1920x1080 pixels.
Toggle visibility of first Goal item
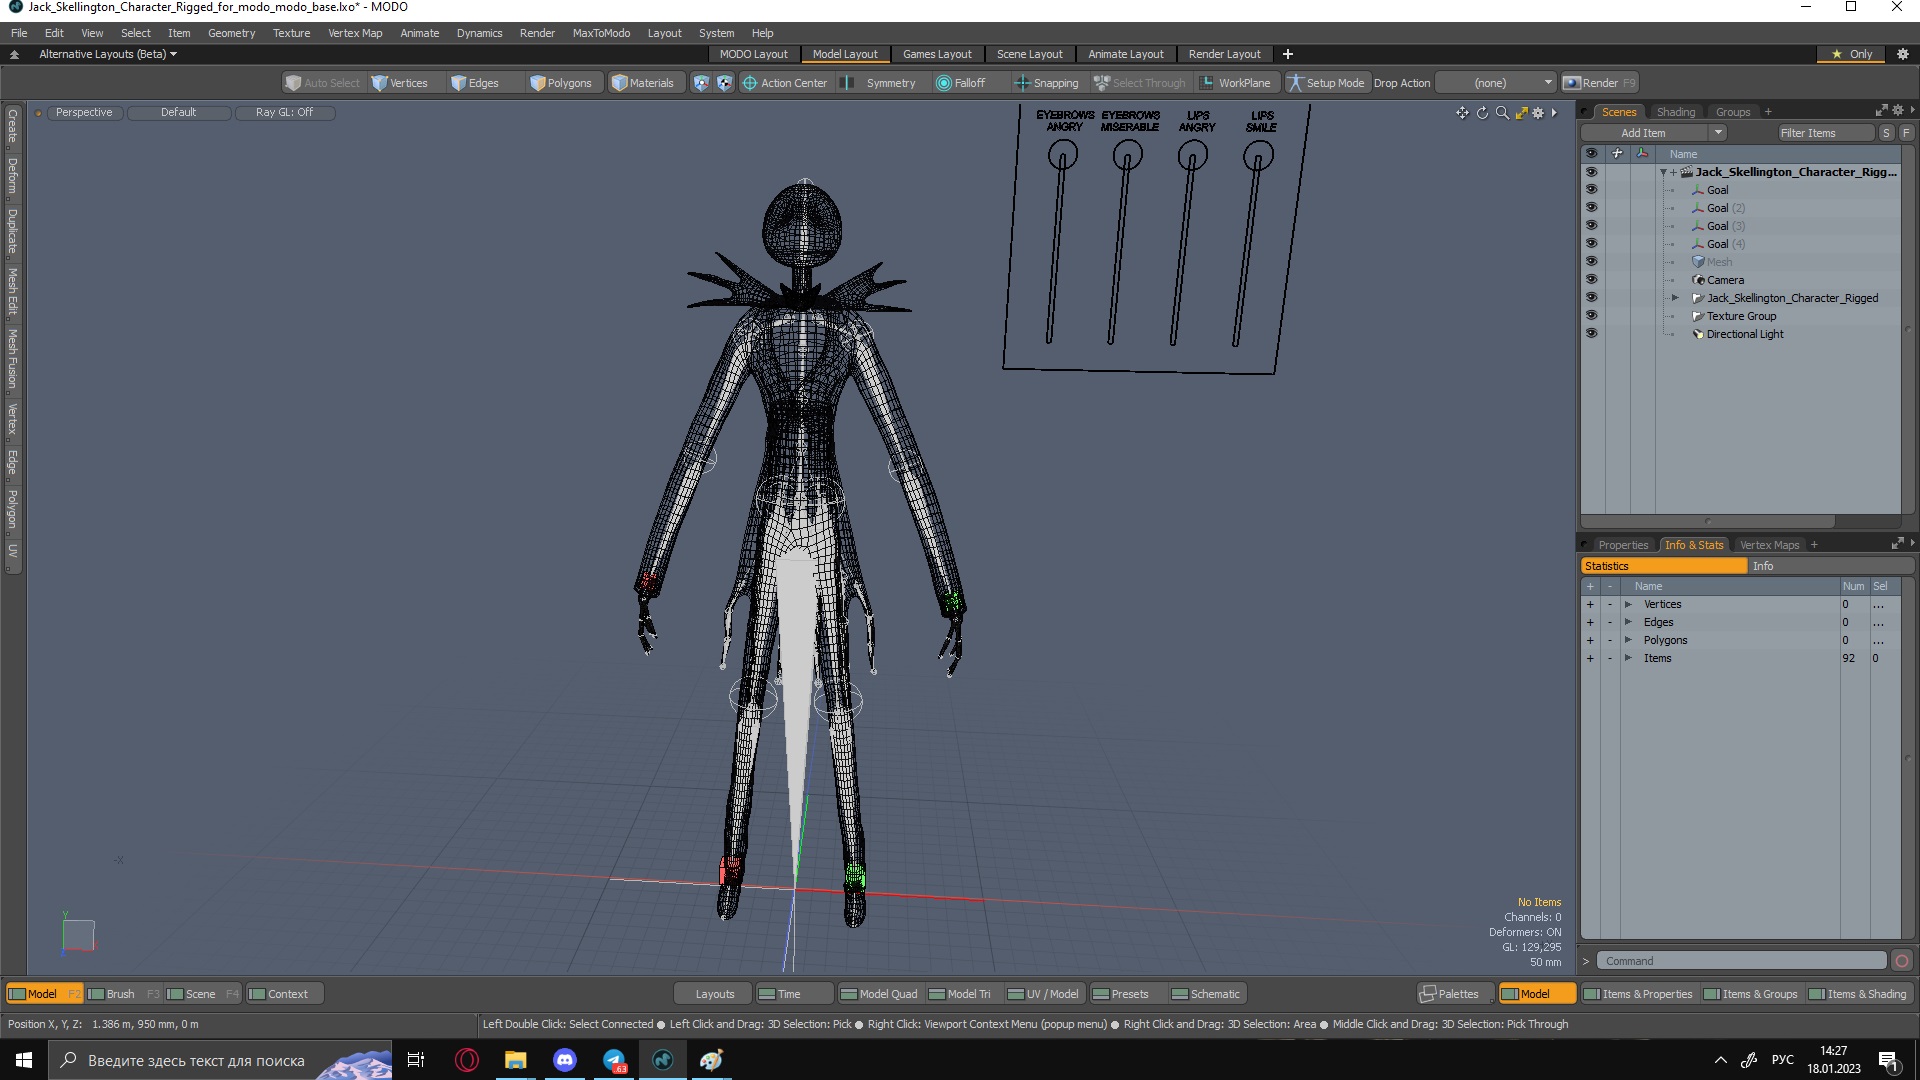tap(1591, 190)
